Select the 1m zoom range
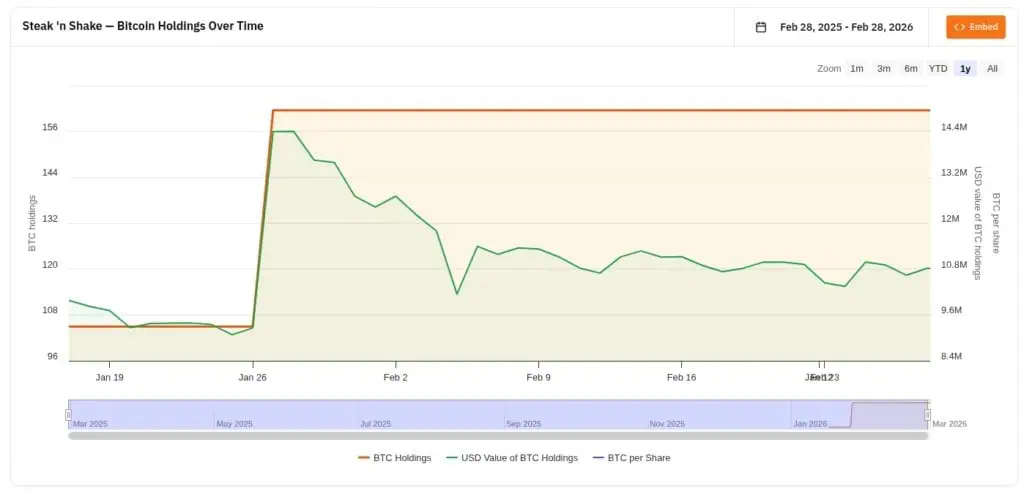 (x=857, y=69)
